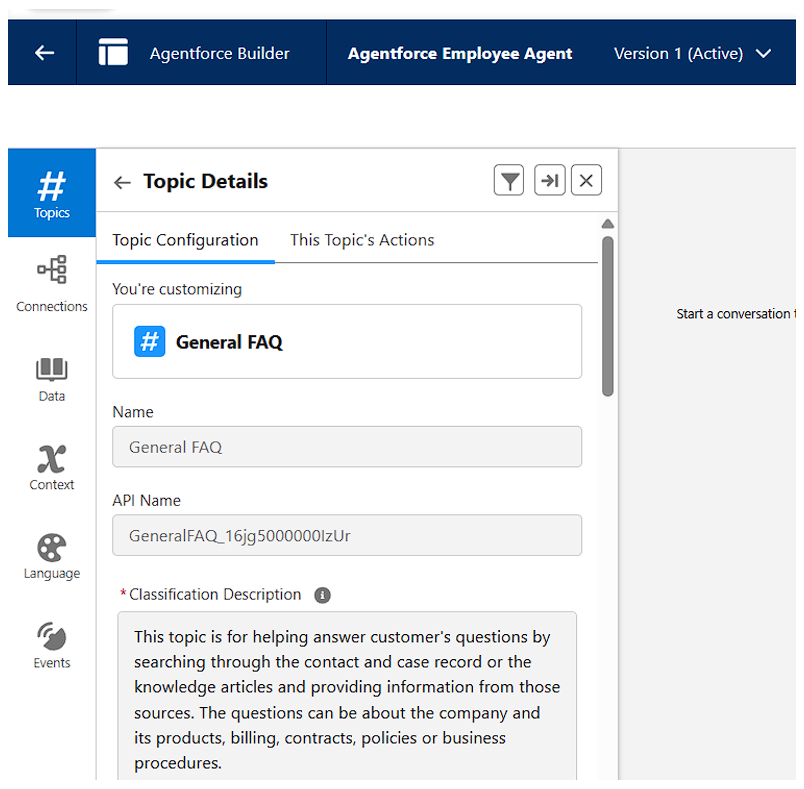Click the scrollbar up arrow
Image resolution: width=804 pixels, height=789 pixels.
coord(608,224)
